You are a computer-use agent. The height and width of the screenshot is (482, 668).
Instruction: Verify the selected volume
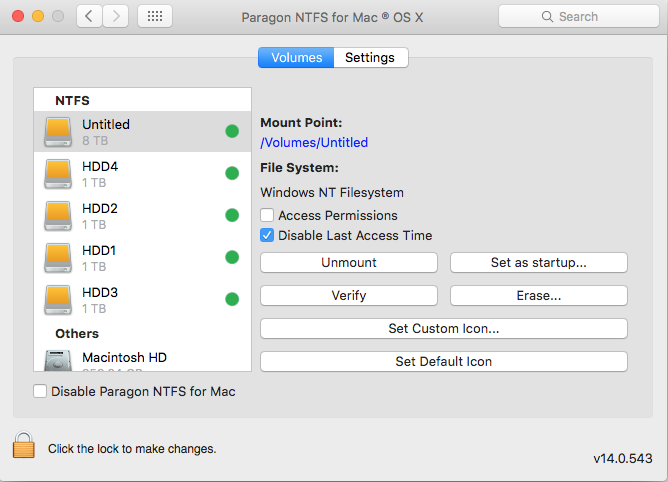tap(349, 295)
